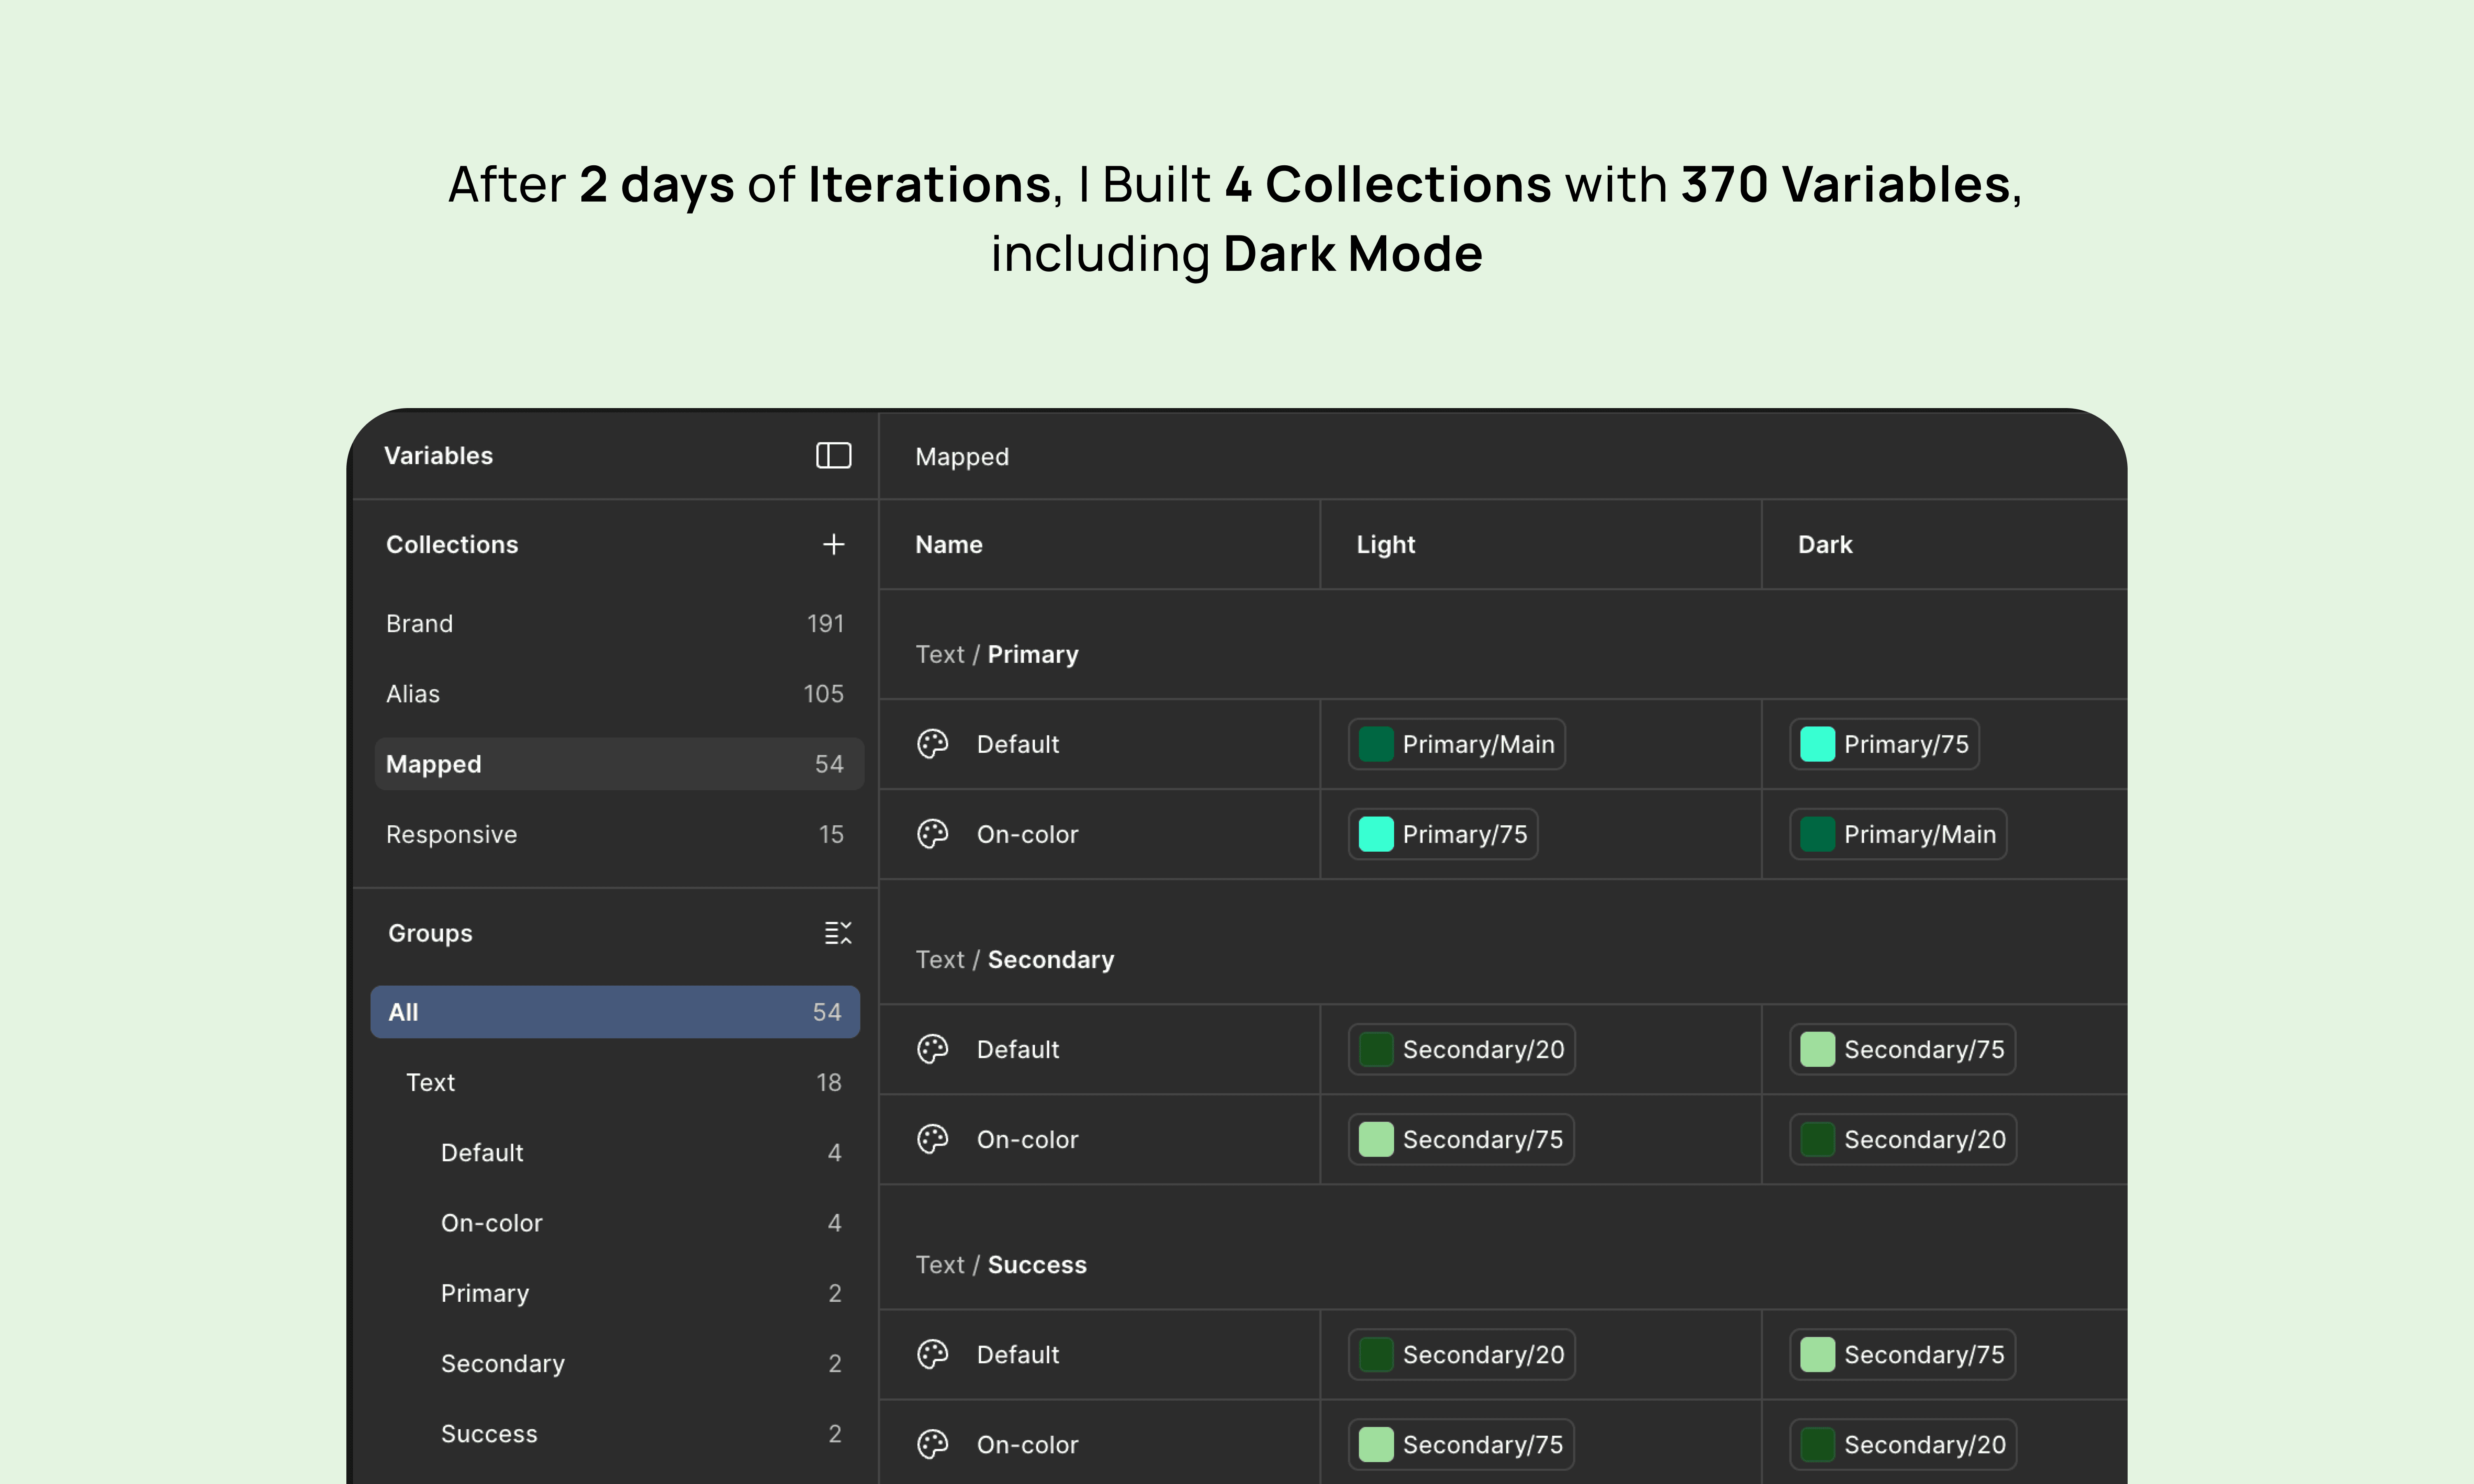Click the collapse all groups icon
This screenshot has width=2474, height=1484.
[x=837, y=933]
